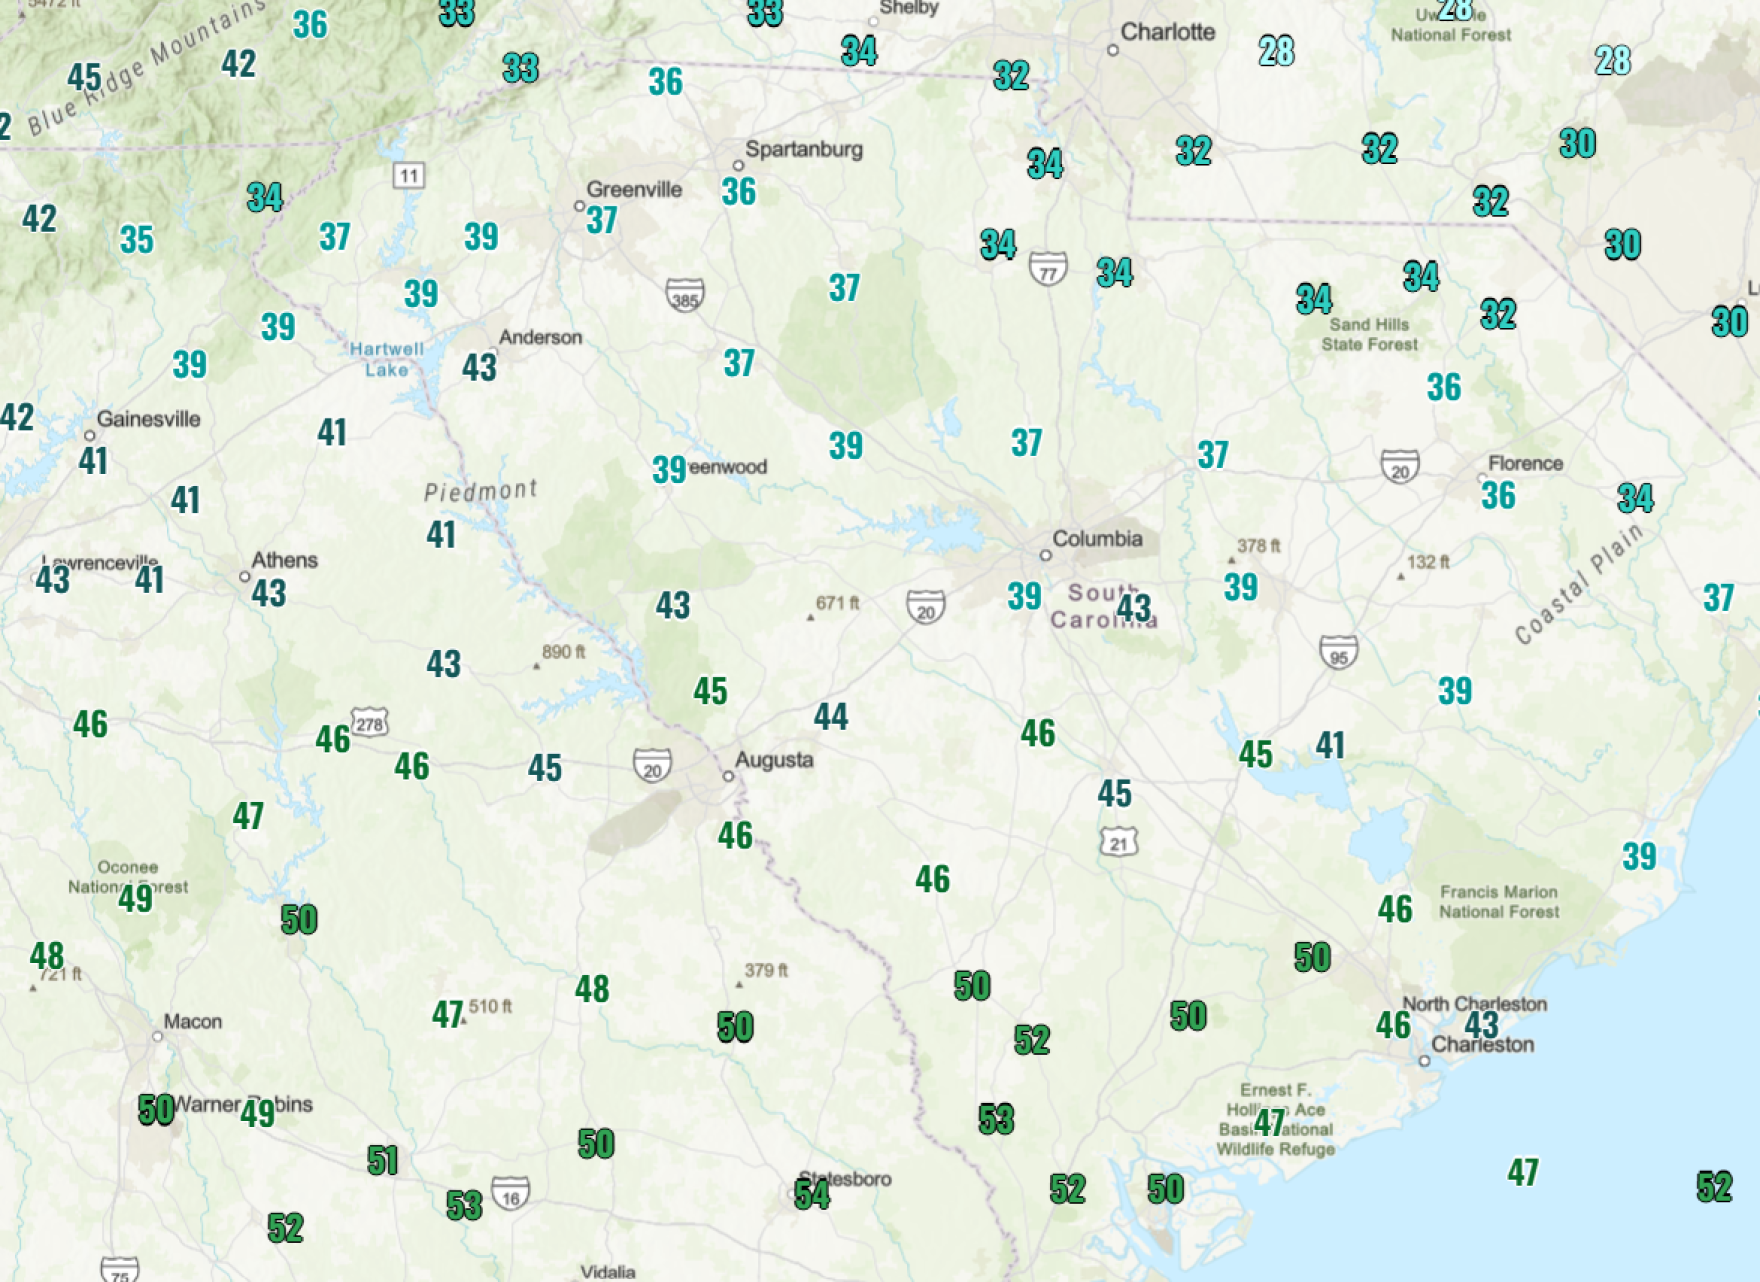1760x1282 pixels.
Task: Click the US 278 route shield
Action: pos(369,722)
